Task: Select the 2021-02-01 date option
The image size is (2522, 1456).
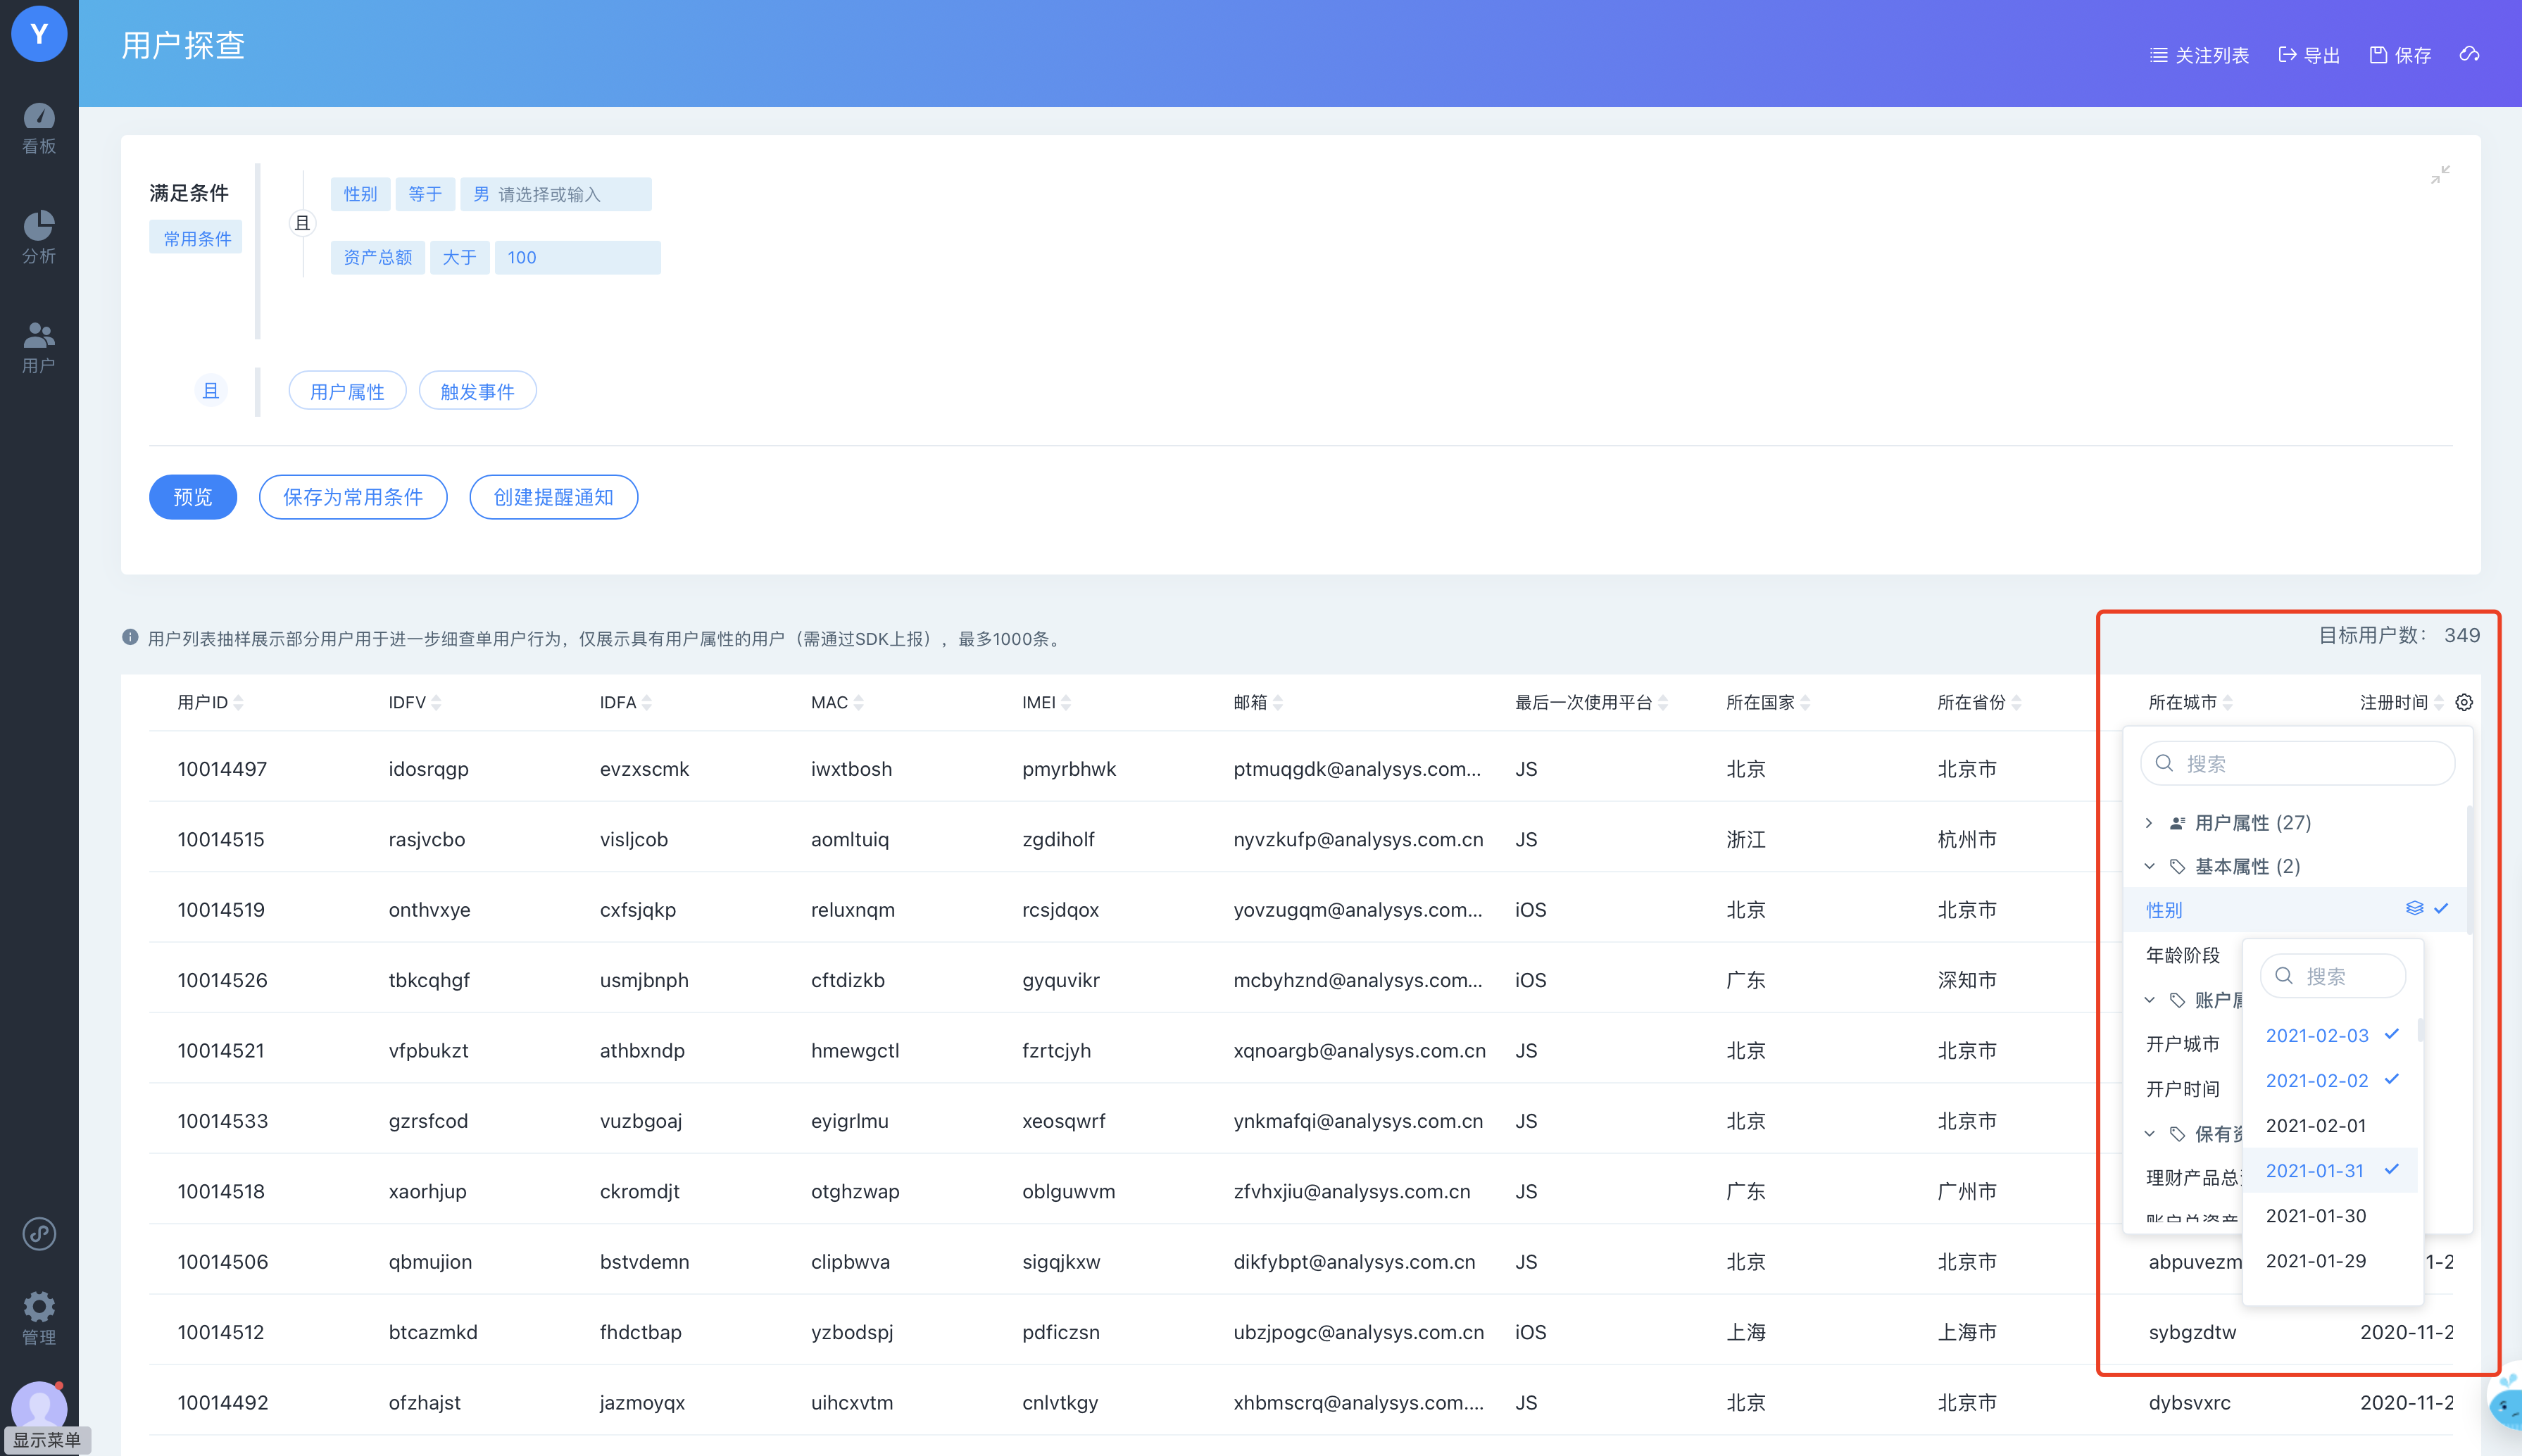Action: (2330, 1125)
